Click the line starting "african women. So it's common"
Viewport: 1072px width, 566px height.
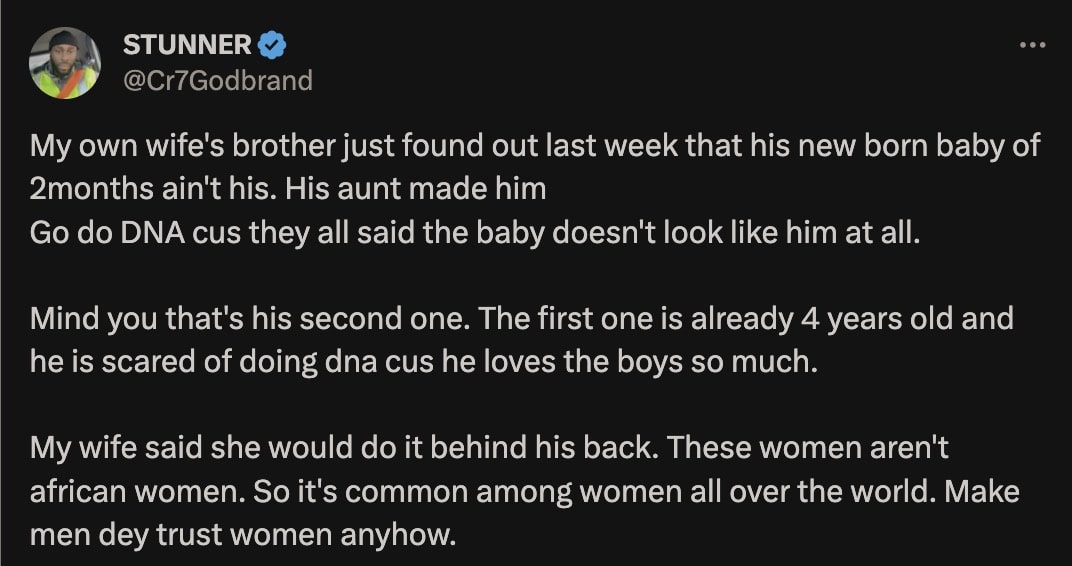(524, 491)
